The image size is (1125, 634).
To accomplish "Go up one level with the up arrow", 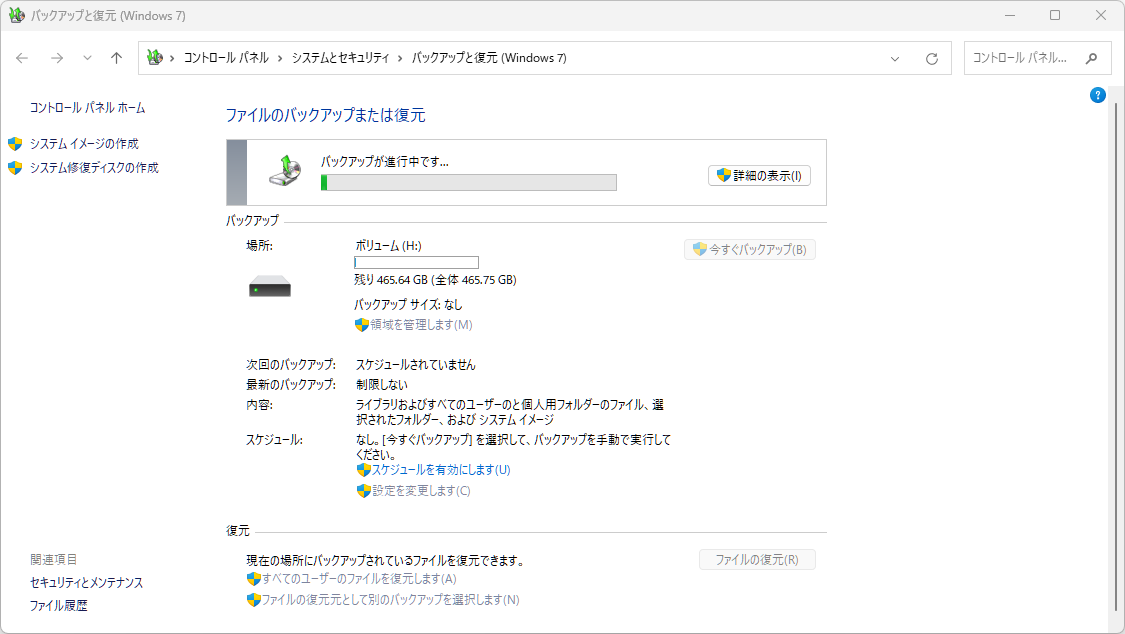I will 116,58.
